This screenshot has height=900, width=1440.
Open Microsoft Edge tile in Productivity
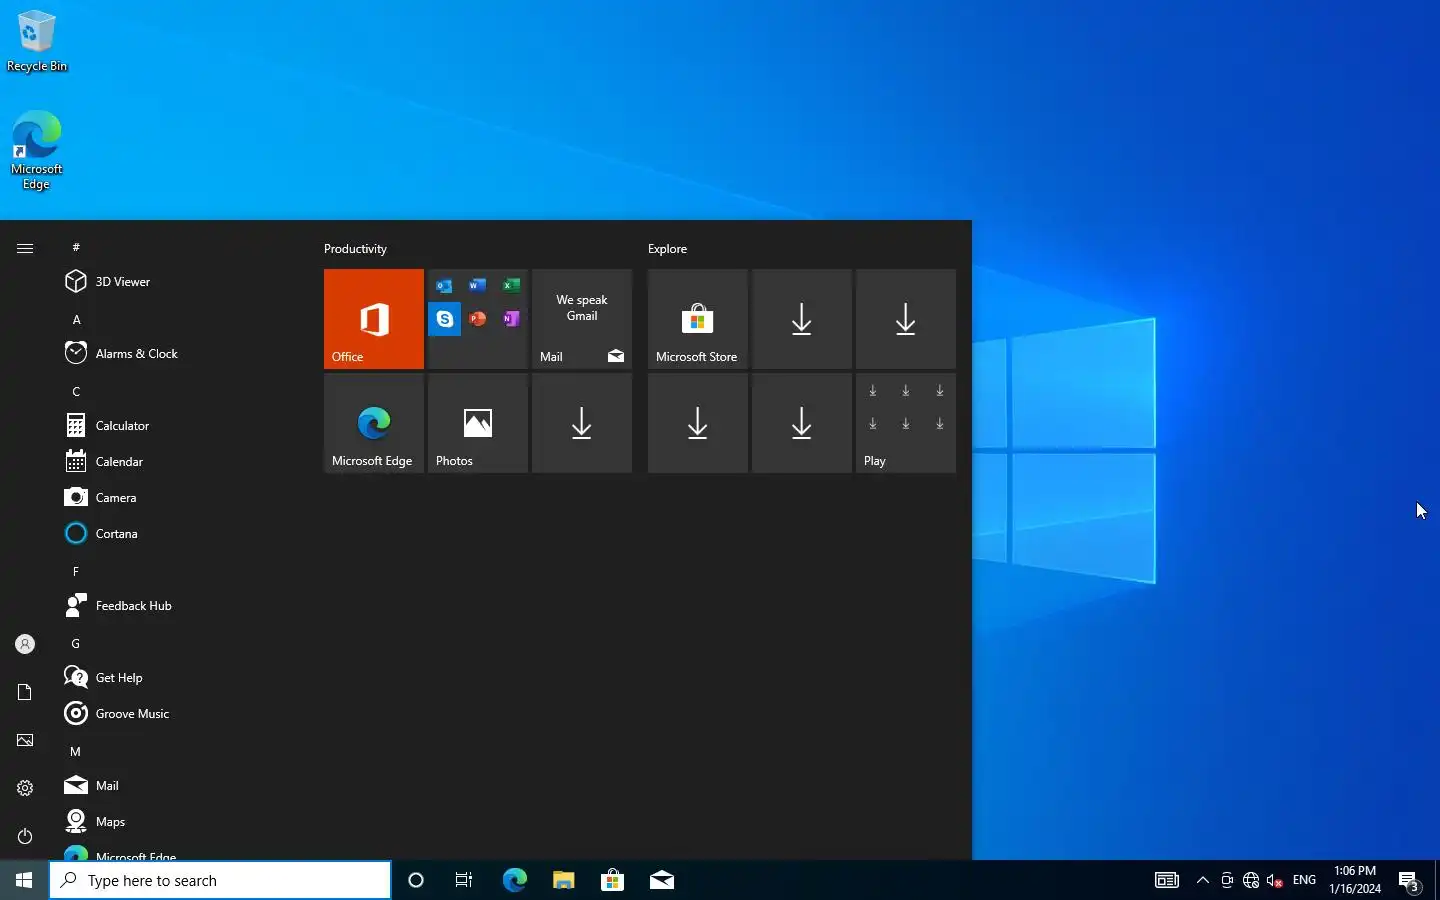pyautogui.click(x=374, y=423)
